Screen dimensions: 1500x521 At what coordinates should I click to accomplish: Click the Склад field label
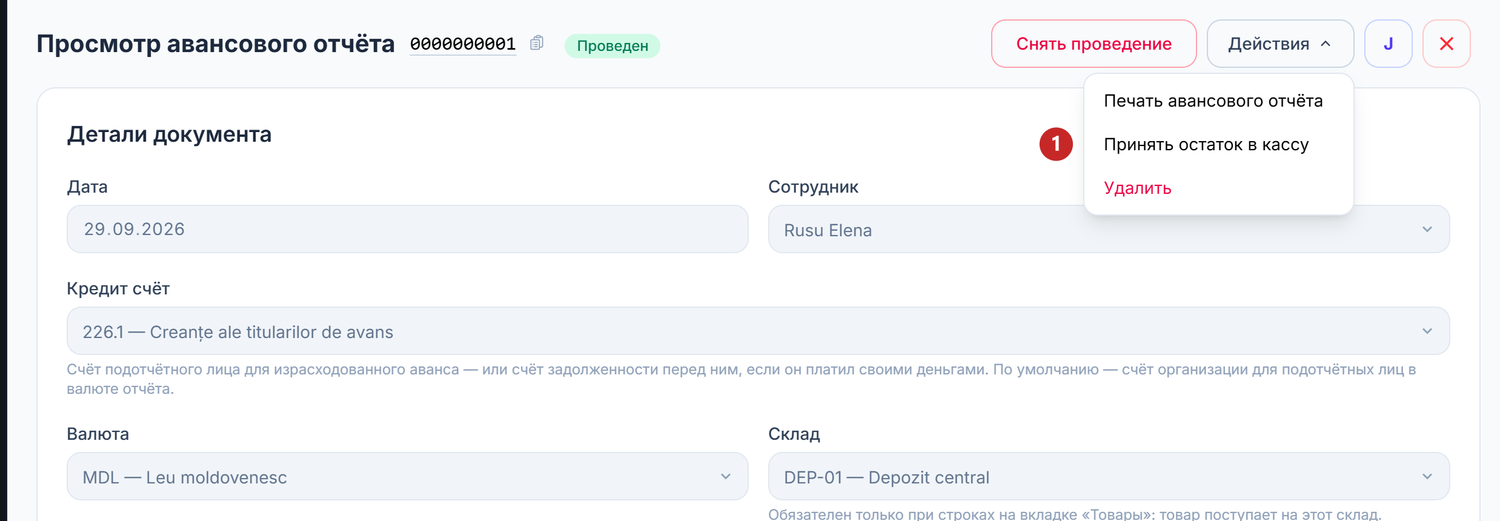pos(794,434)
